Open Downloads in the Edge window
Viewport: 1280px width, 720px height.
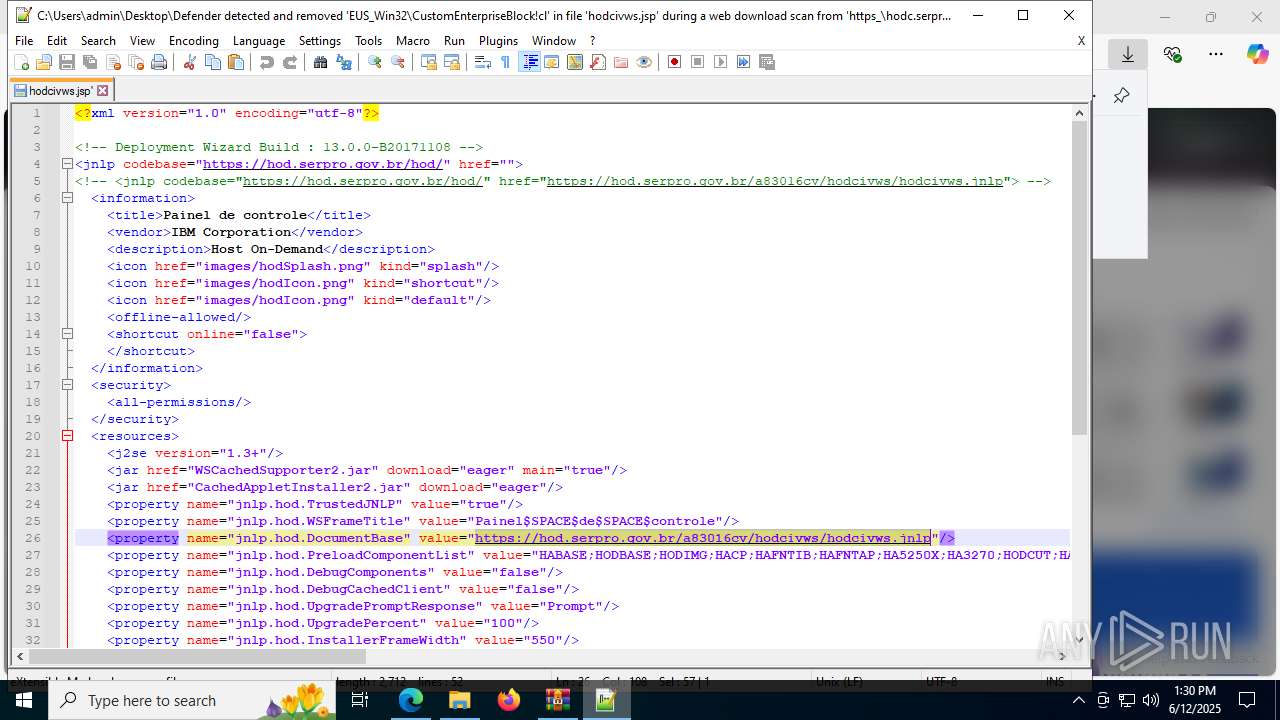tap(1128, 55)
